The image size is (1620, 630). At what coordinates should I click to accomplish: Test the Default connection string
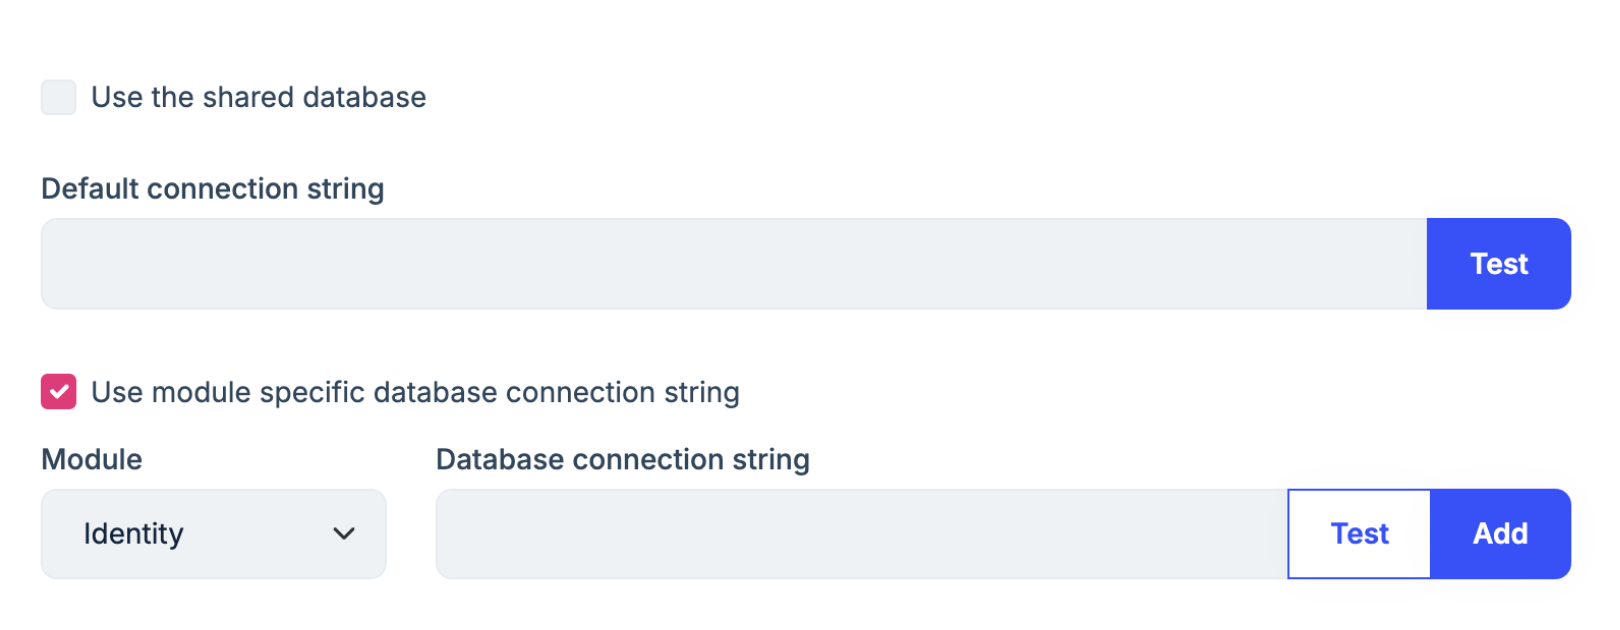pos(1498,264)
